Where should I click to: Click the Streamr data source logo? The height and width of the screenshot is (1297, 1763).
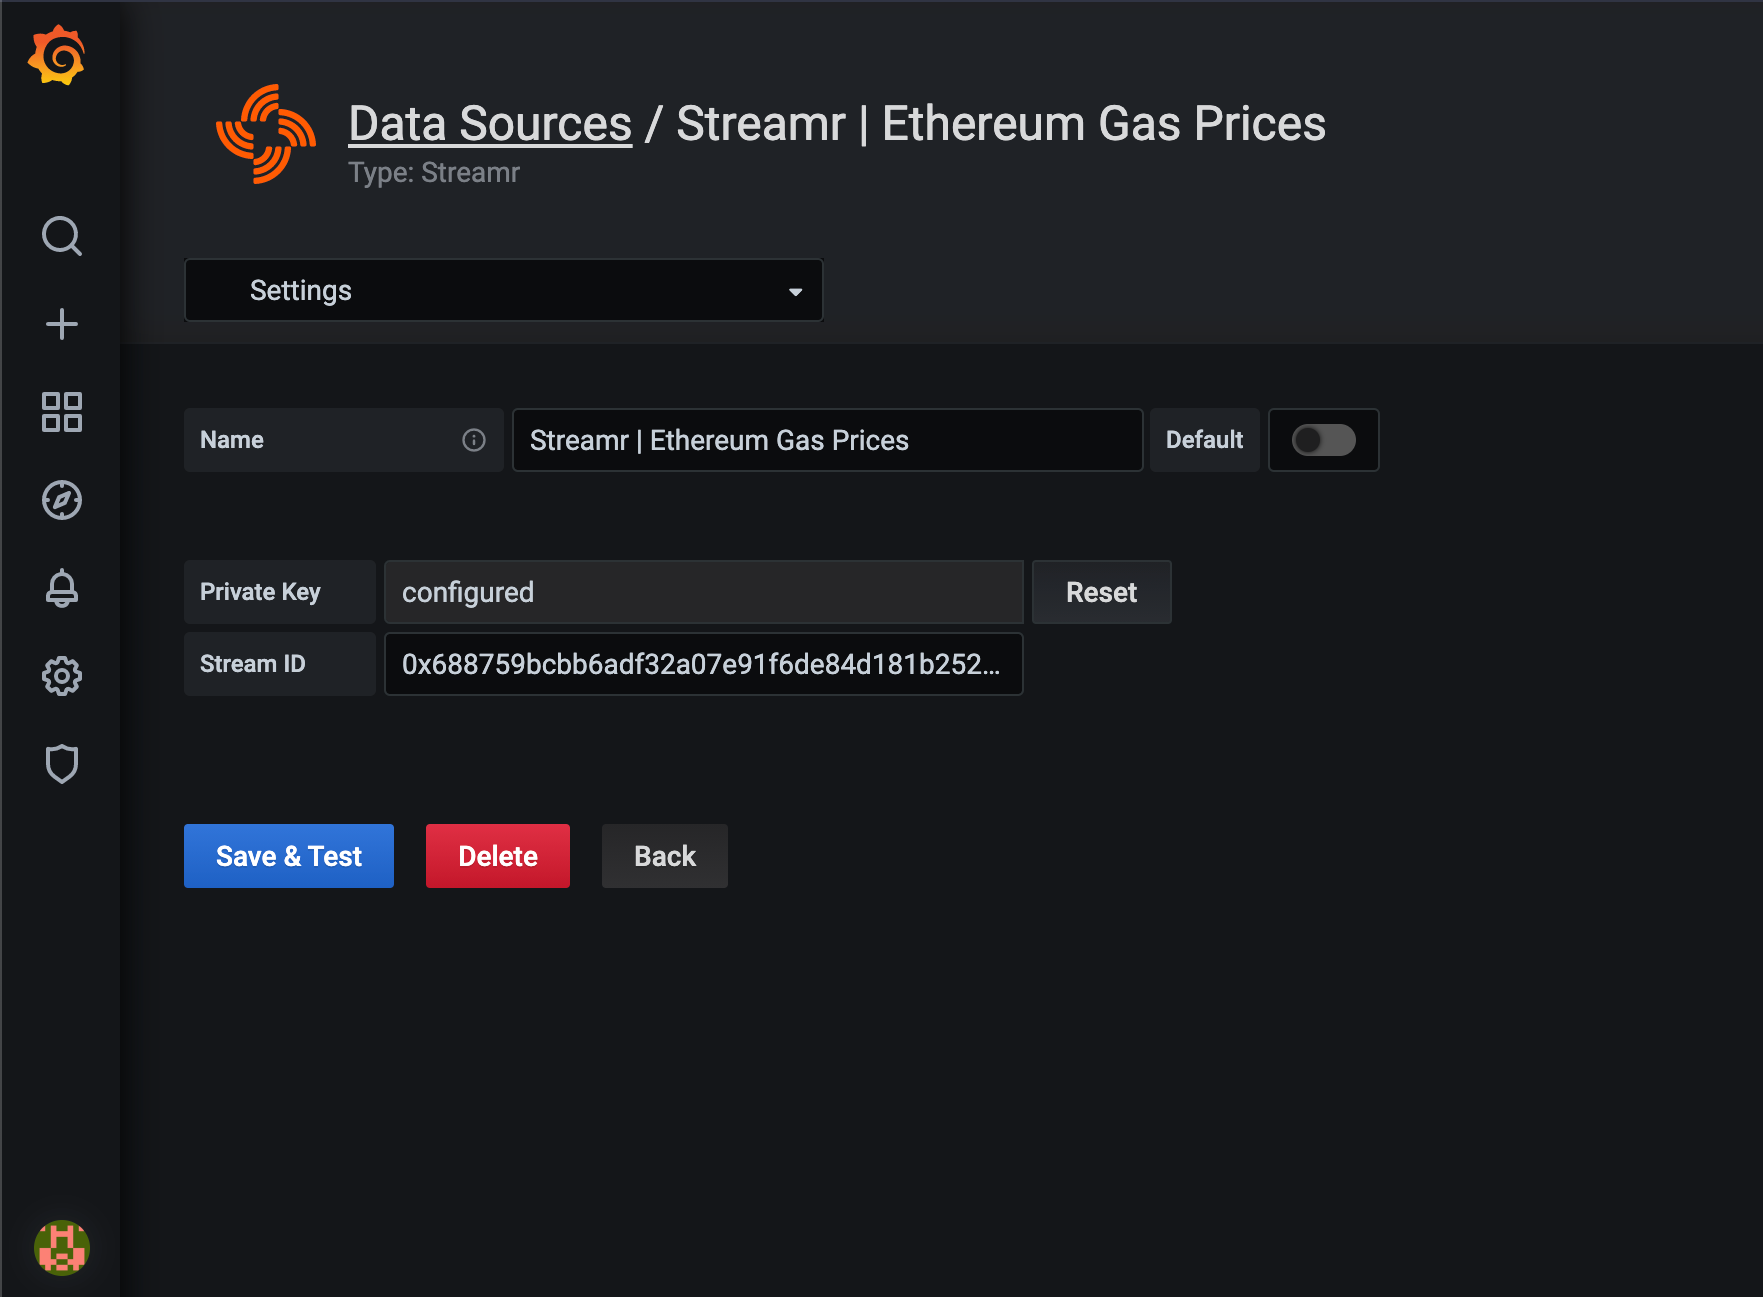coord(266,134)
